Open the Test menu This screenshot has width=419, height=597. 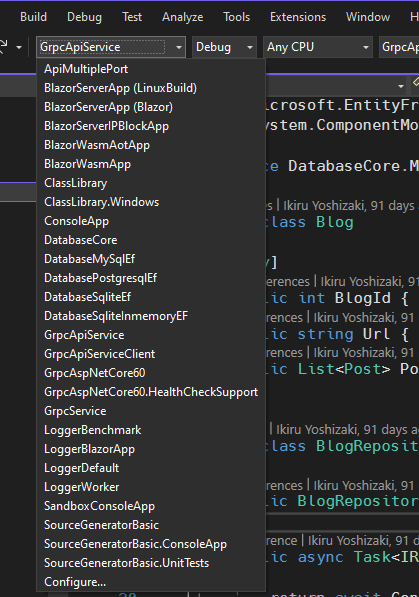tap(132, 17)
